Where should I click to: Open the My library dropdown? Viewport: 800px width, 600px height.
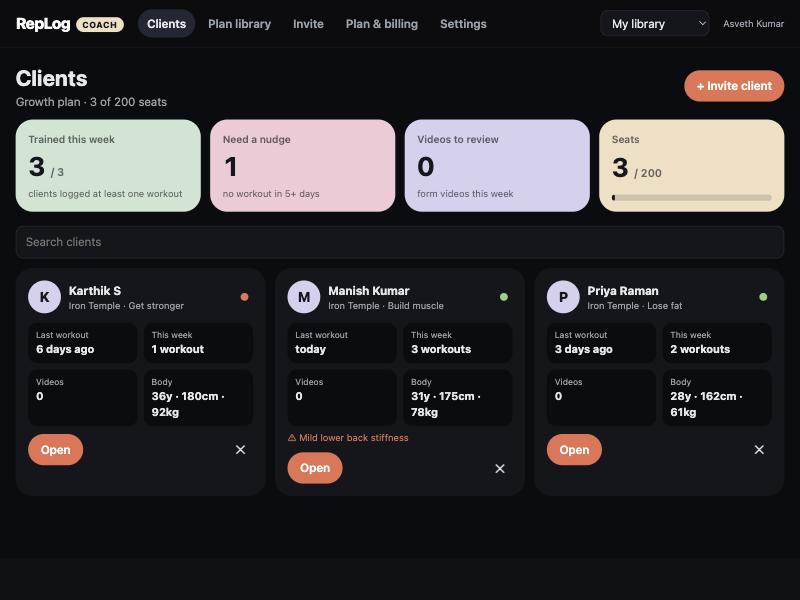[655, 24]
